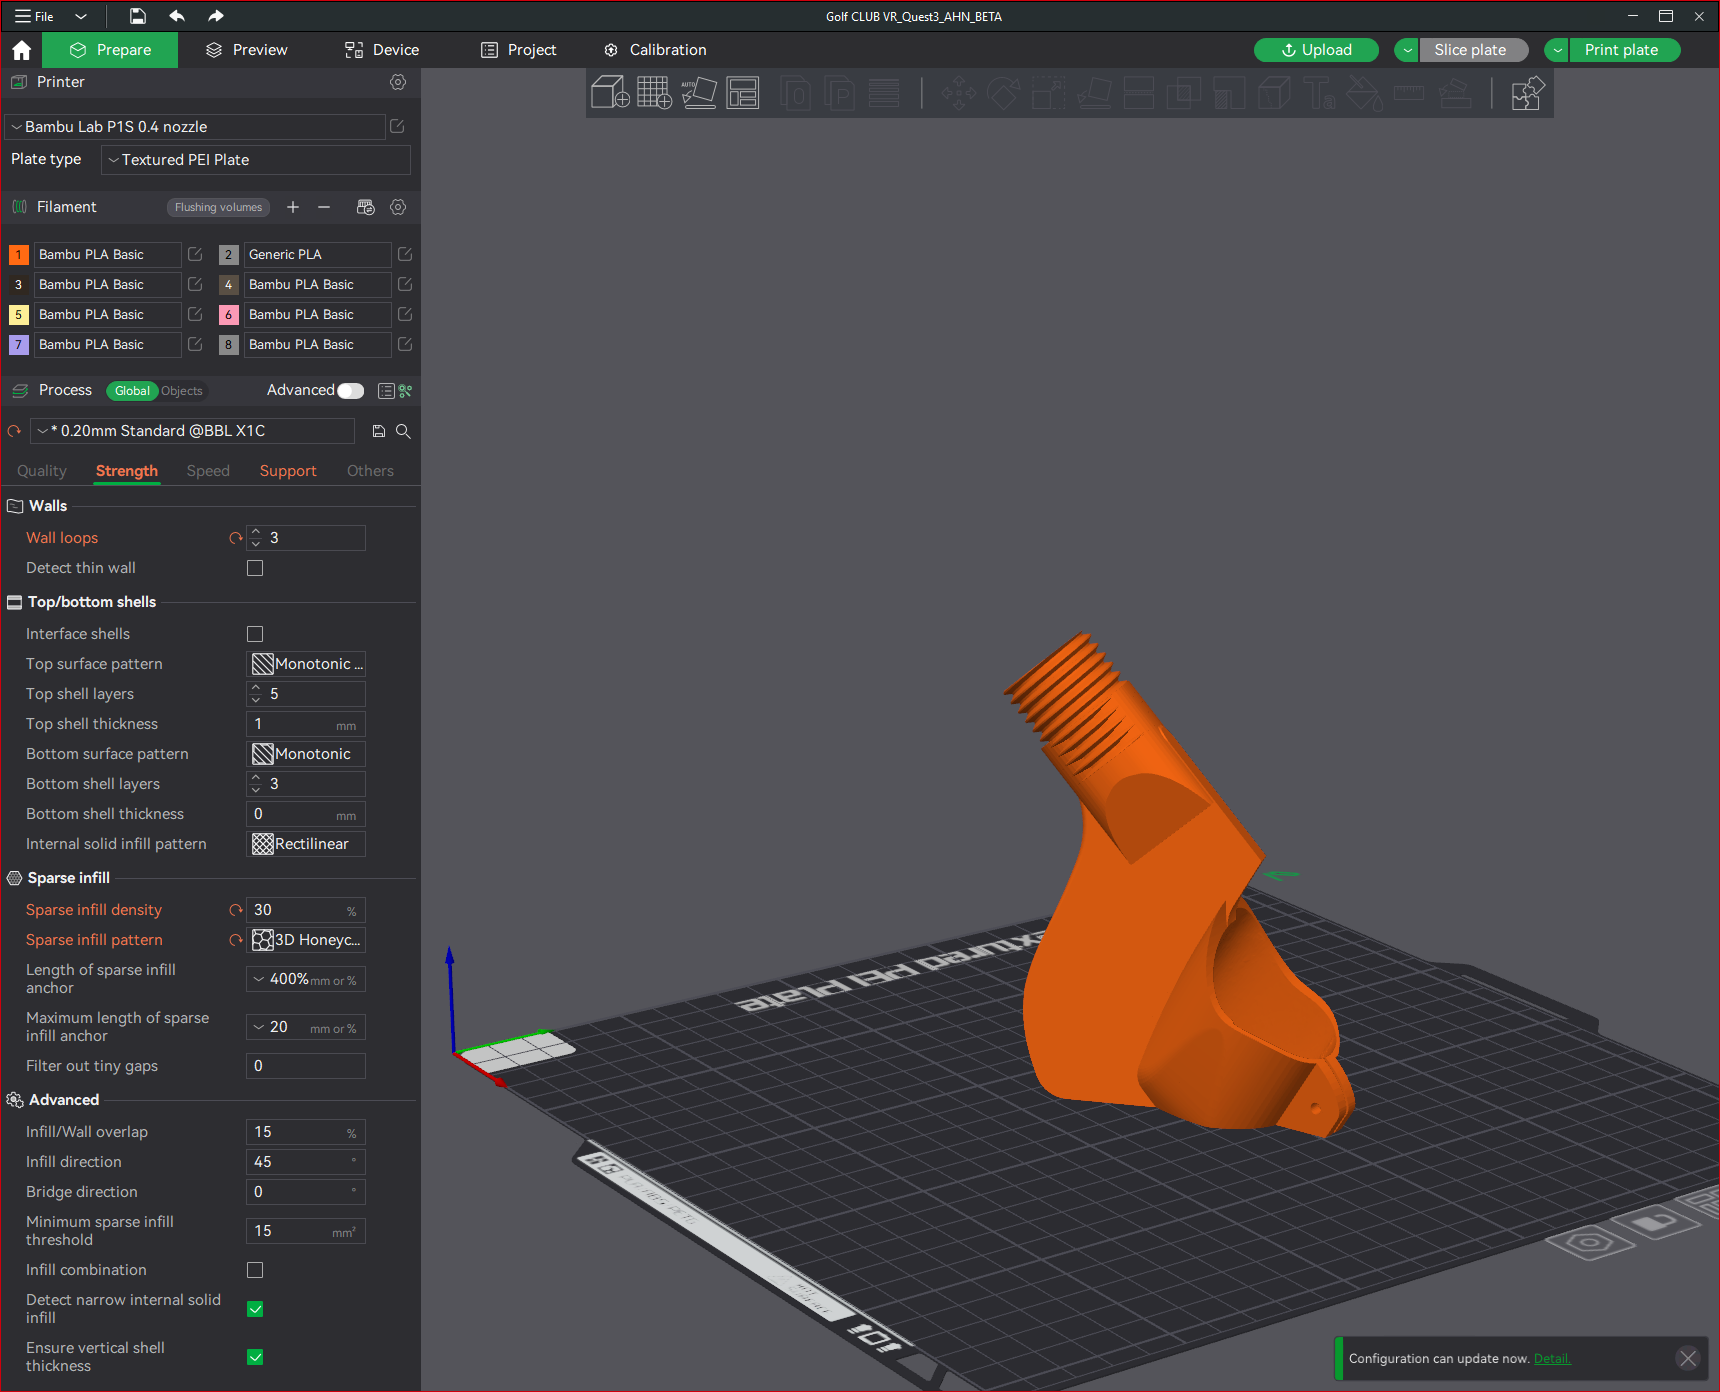
Task: Open the Top surface pattern dropdown
Action: pos(306,664)
